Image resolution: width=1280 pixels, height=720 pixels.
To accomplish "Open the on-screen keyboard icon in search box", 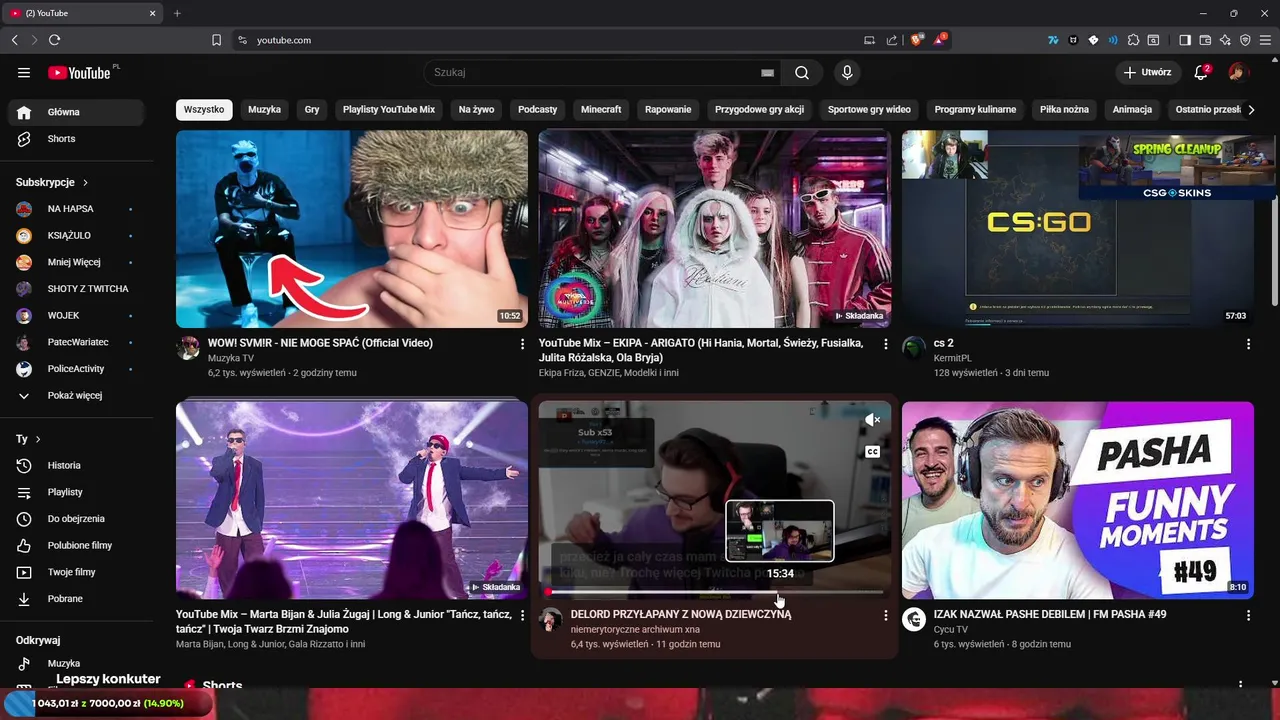I will [767, 72].
